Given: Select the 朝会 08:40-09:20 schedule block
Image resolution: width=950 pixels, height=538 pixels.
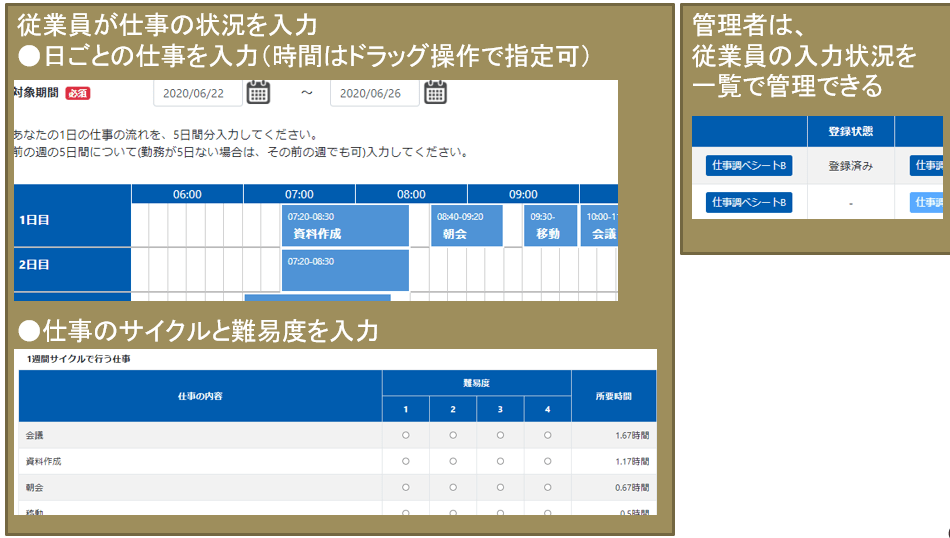Looking at the screenshot, I should tap(466, 226).
